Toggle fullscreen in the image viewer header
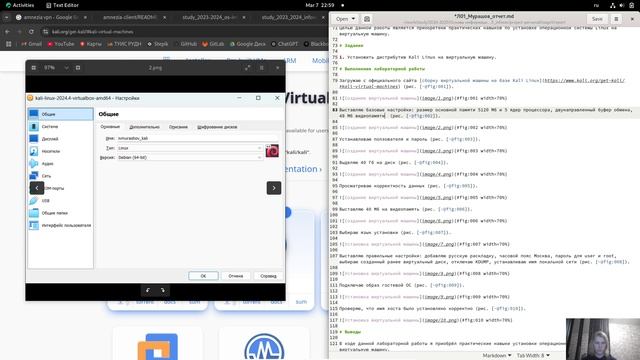Screen dimensions: 640x360 [247, 68]
